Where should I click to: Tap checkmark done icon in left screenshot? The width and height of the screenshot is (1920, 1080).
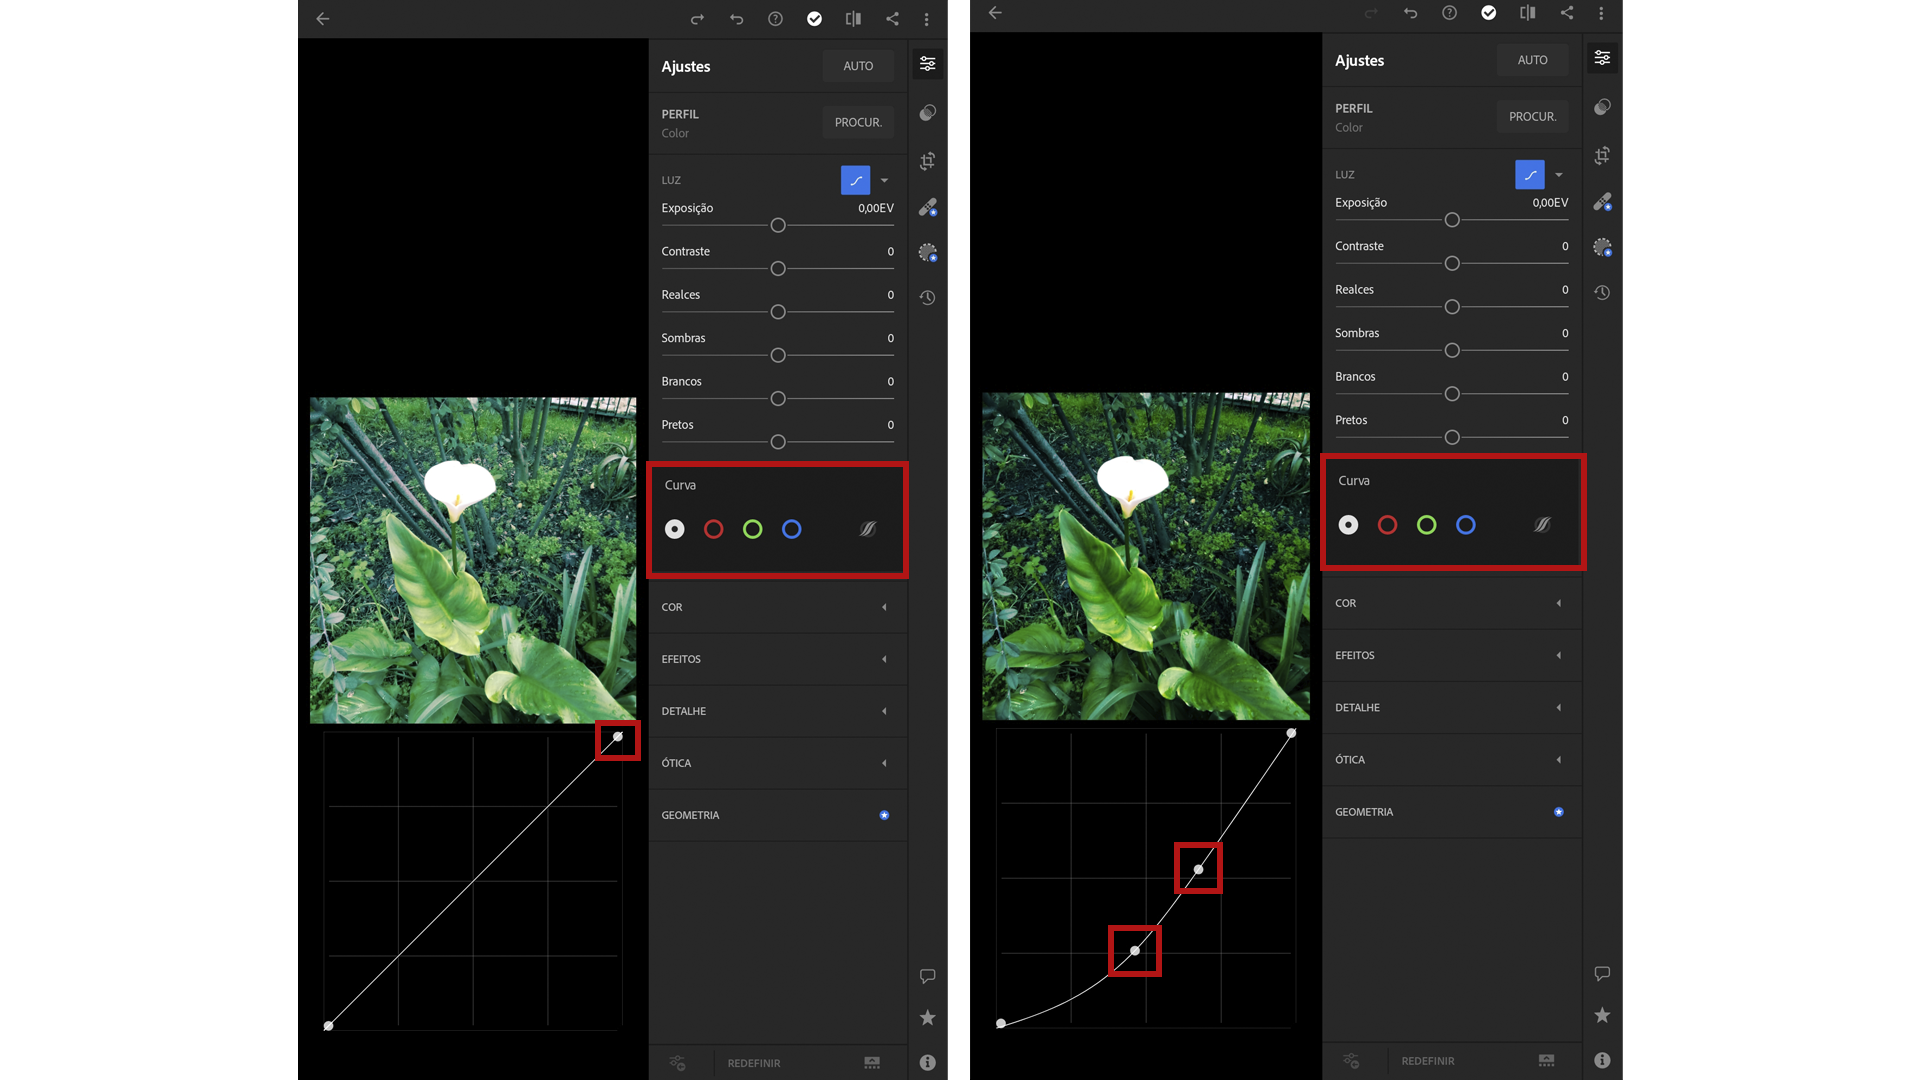point(814,19)
